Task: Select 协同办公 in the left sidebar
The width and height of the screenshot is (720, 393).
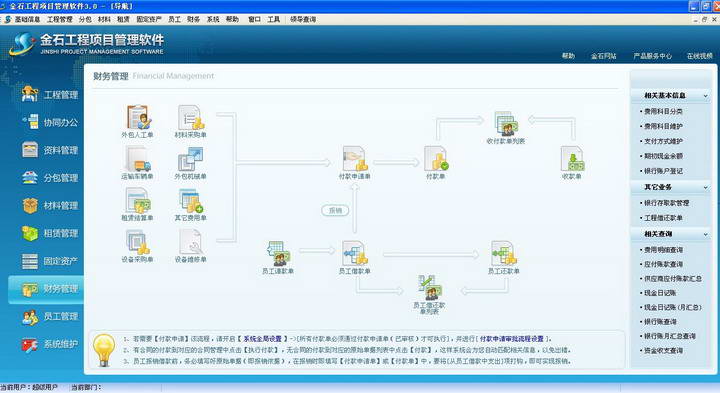Action: [50, 122]
